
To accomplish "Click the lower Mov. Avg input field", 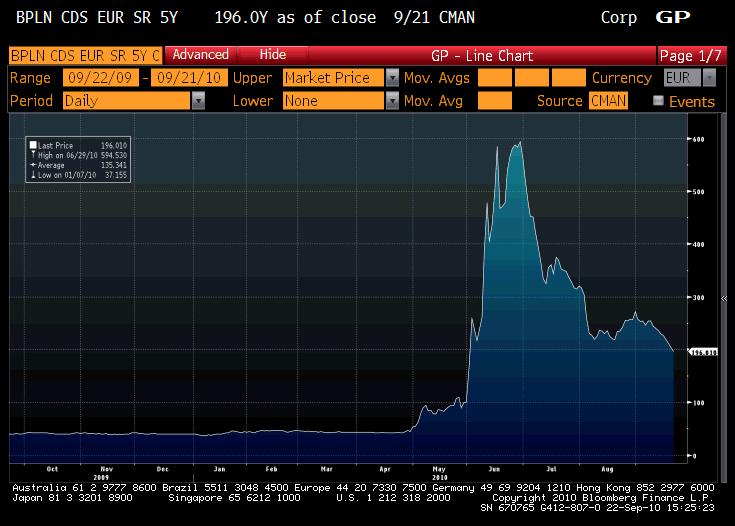I will point(494,101).
